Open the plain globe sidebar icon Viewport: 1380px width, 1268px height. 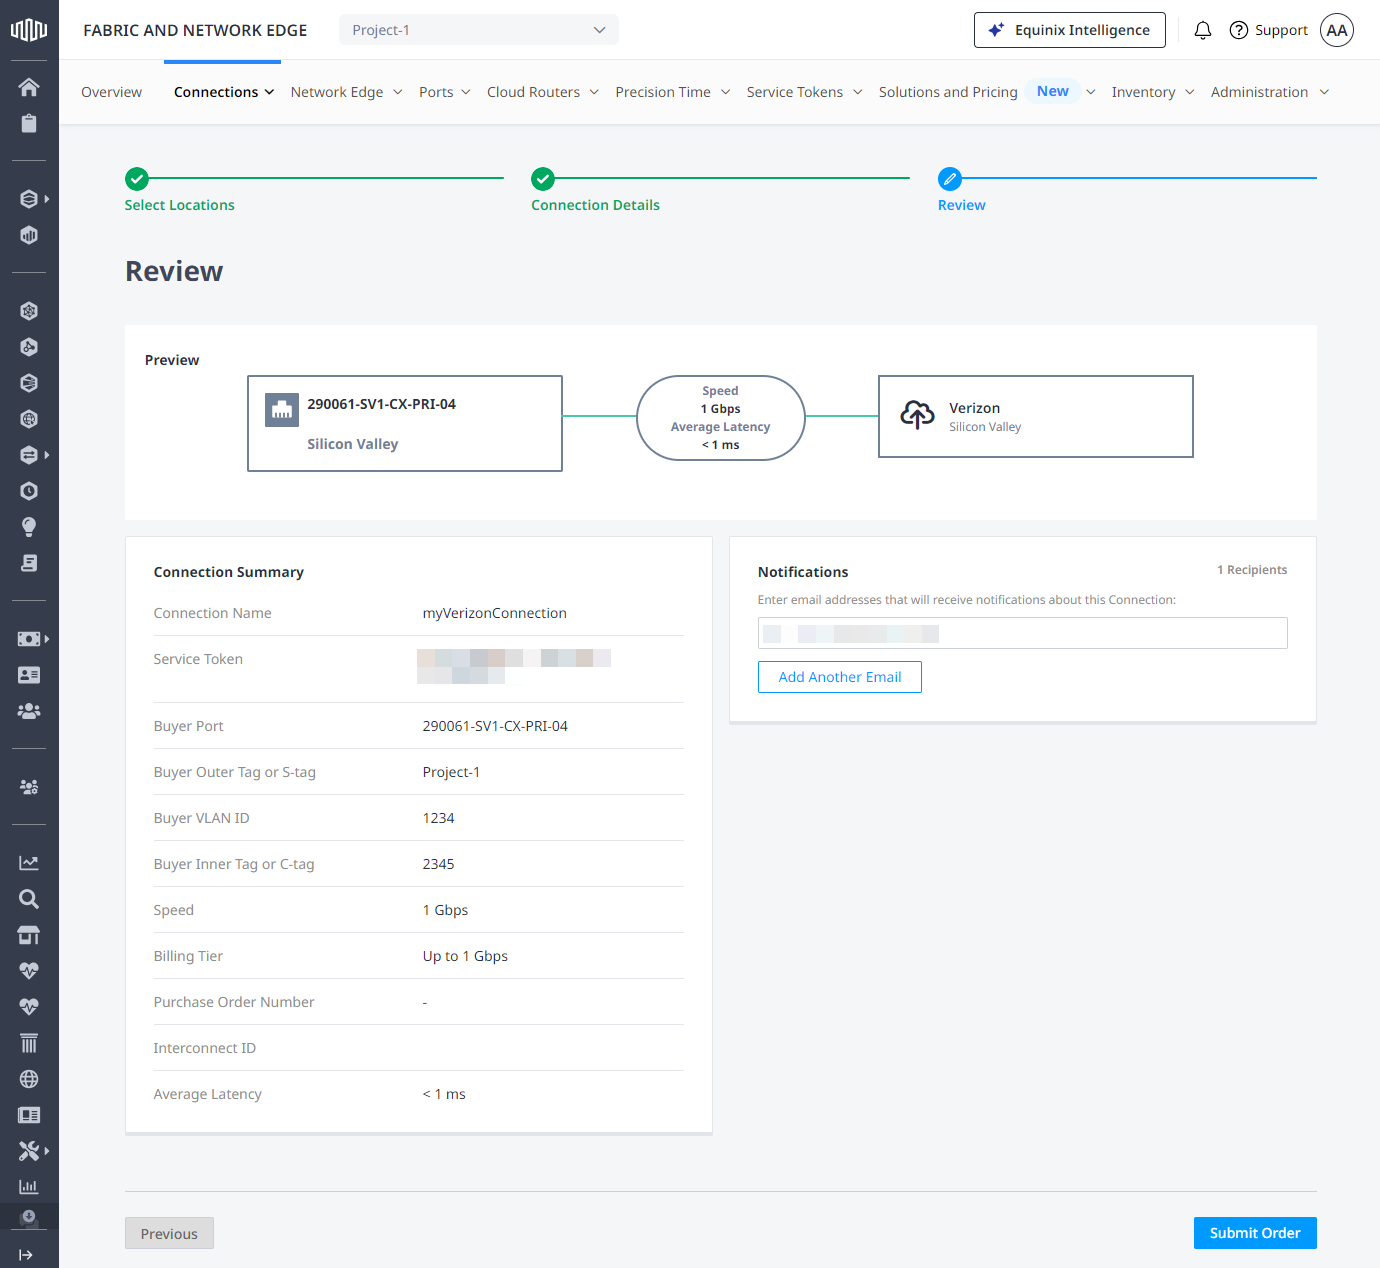pyautogui.click(x=29, y=1079)
